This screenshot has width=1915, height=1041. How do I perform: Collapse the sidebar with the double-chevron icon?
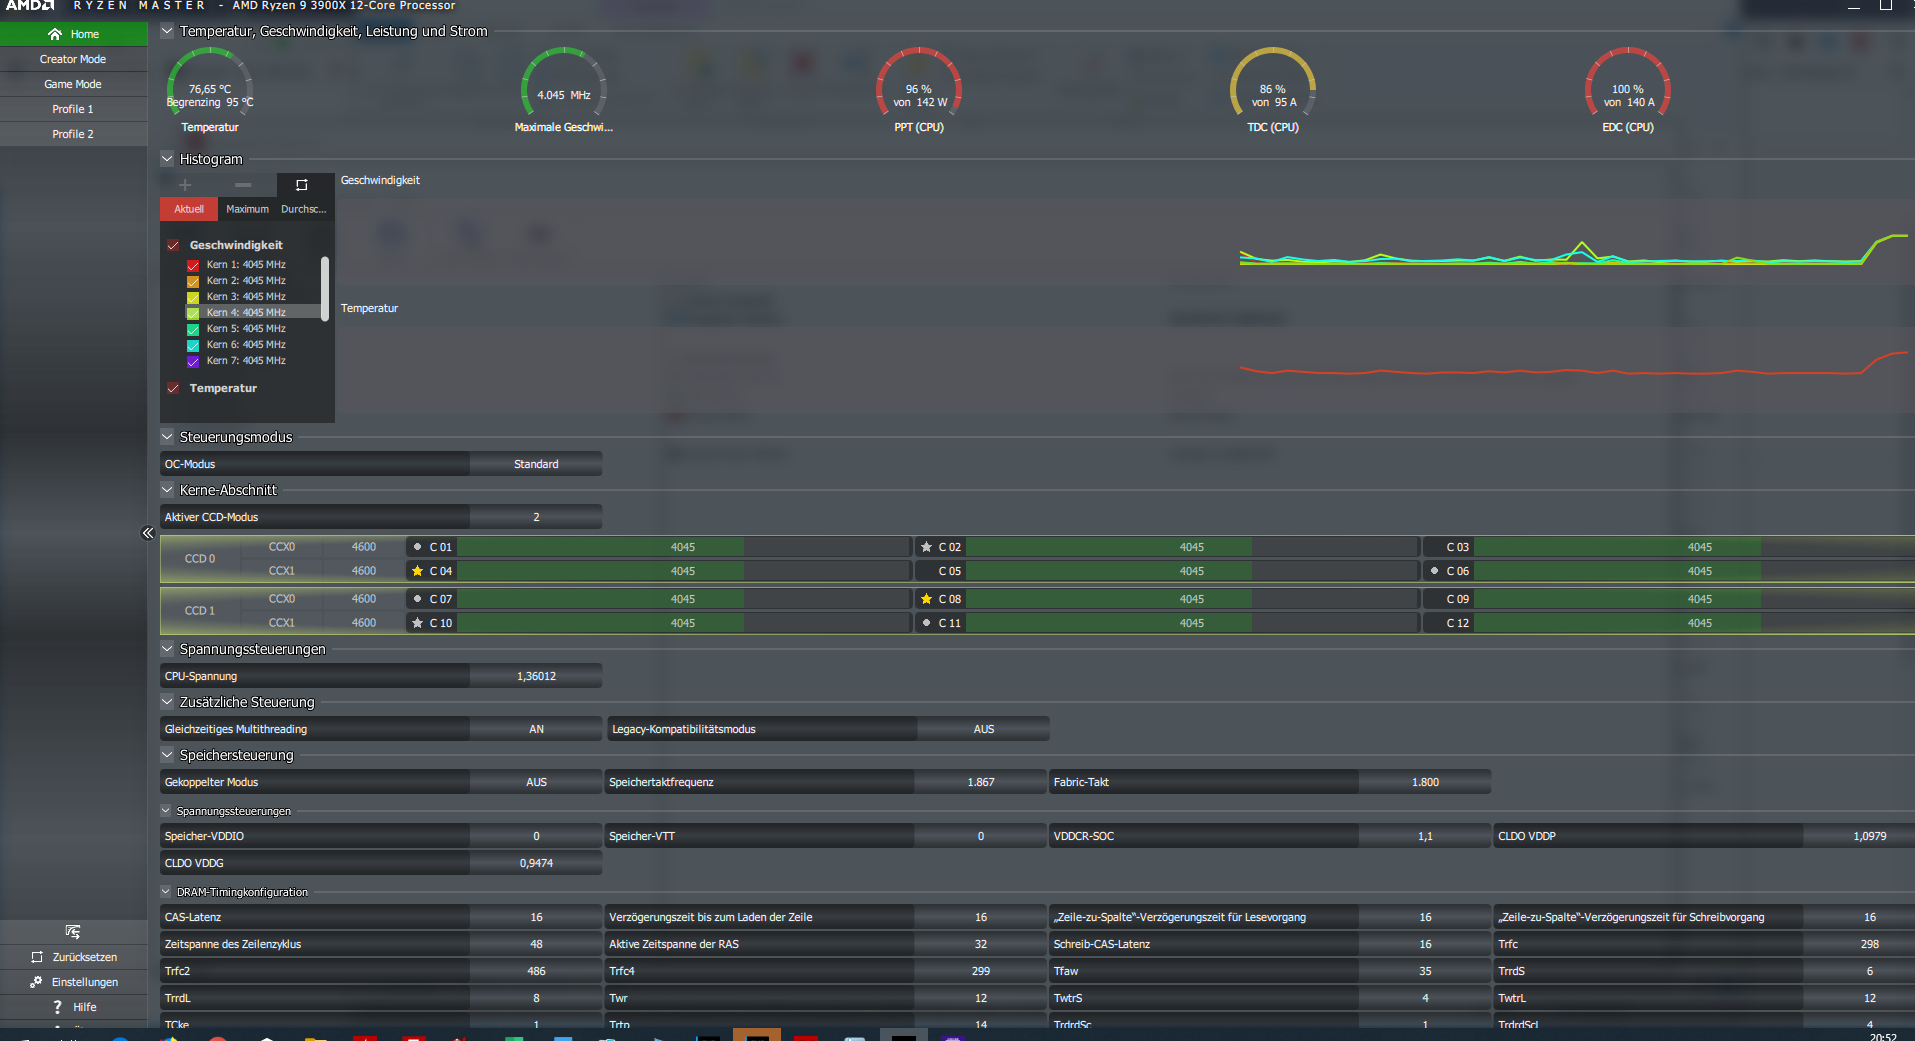coord(148,533)
